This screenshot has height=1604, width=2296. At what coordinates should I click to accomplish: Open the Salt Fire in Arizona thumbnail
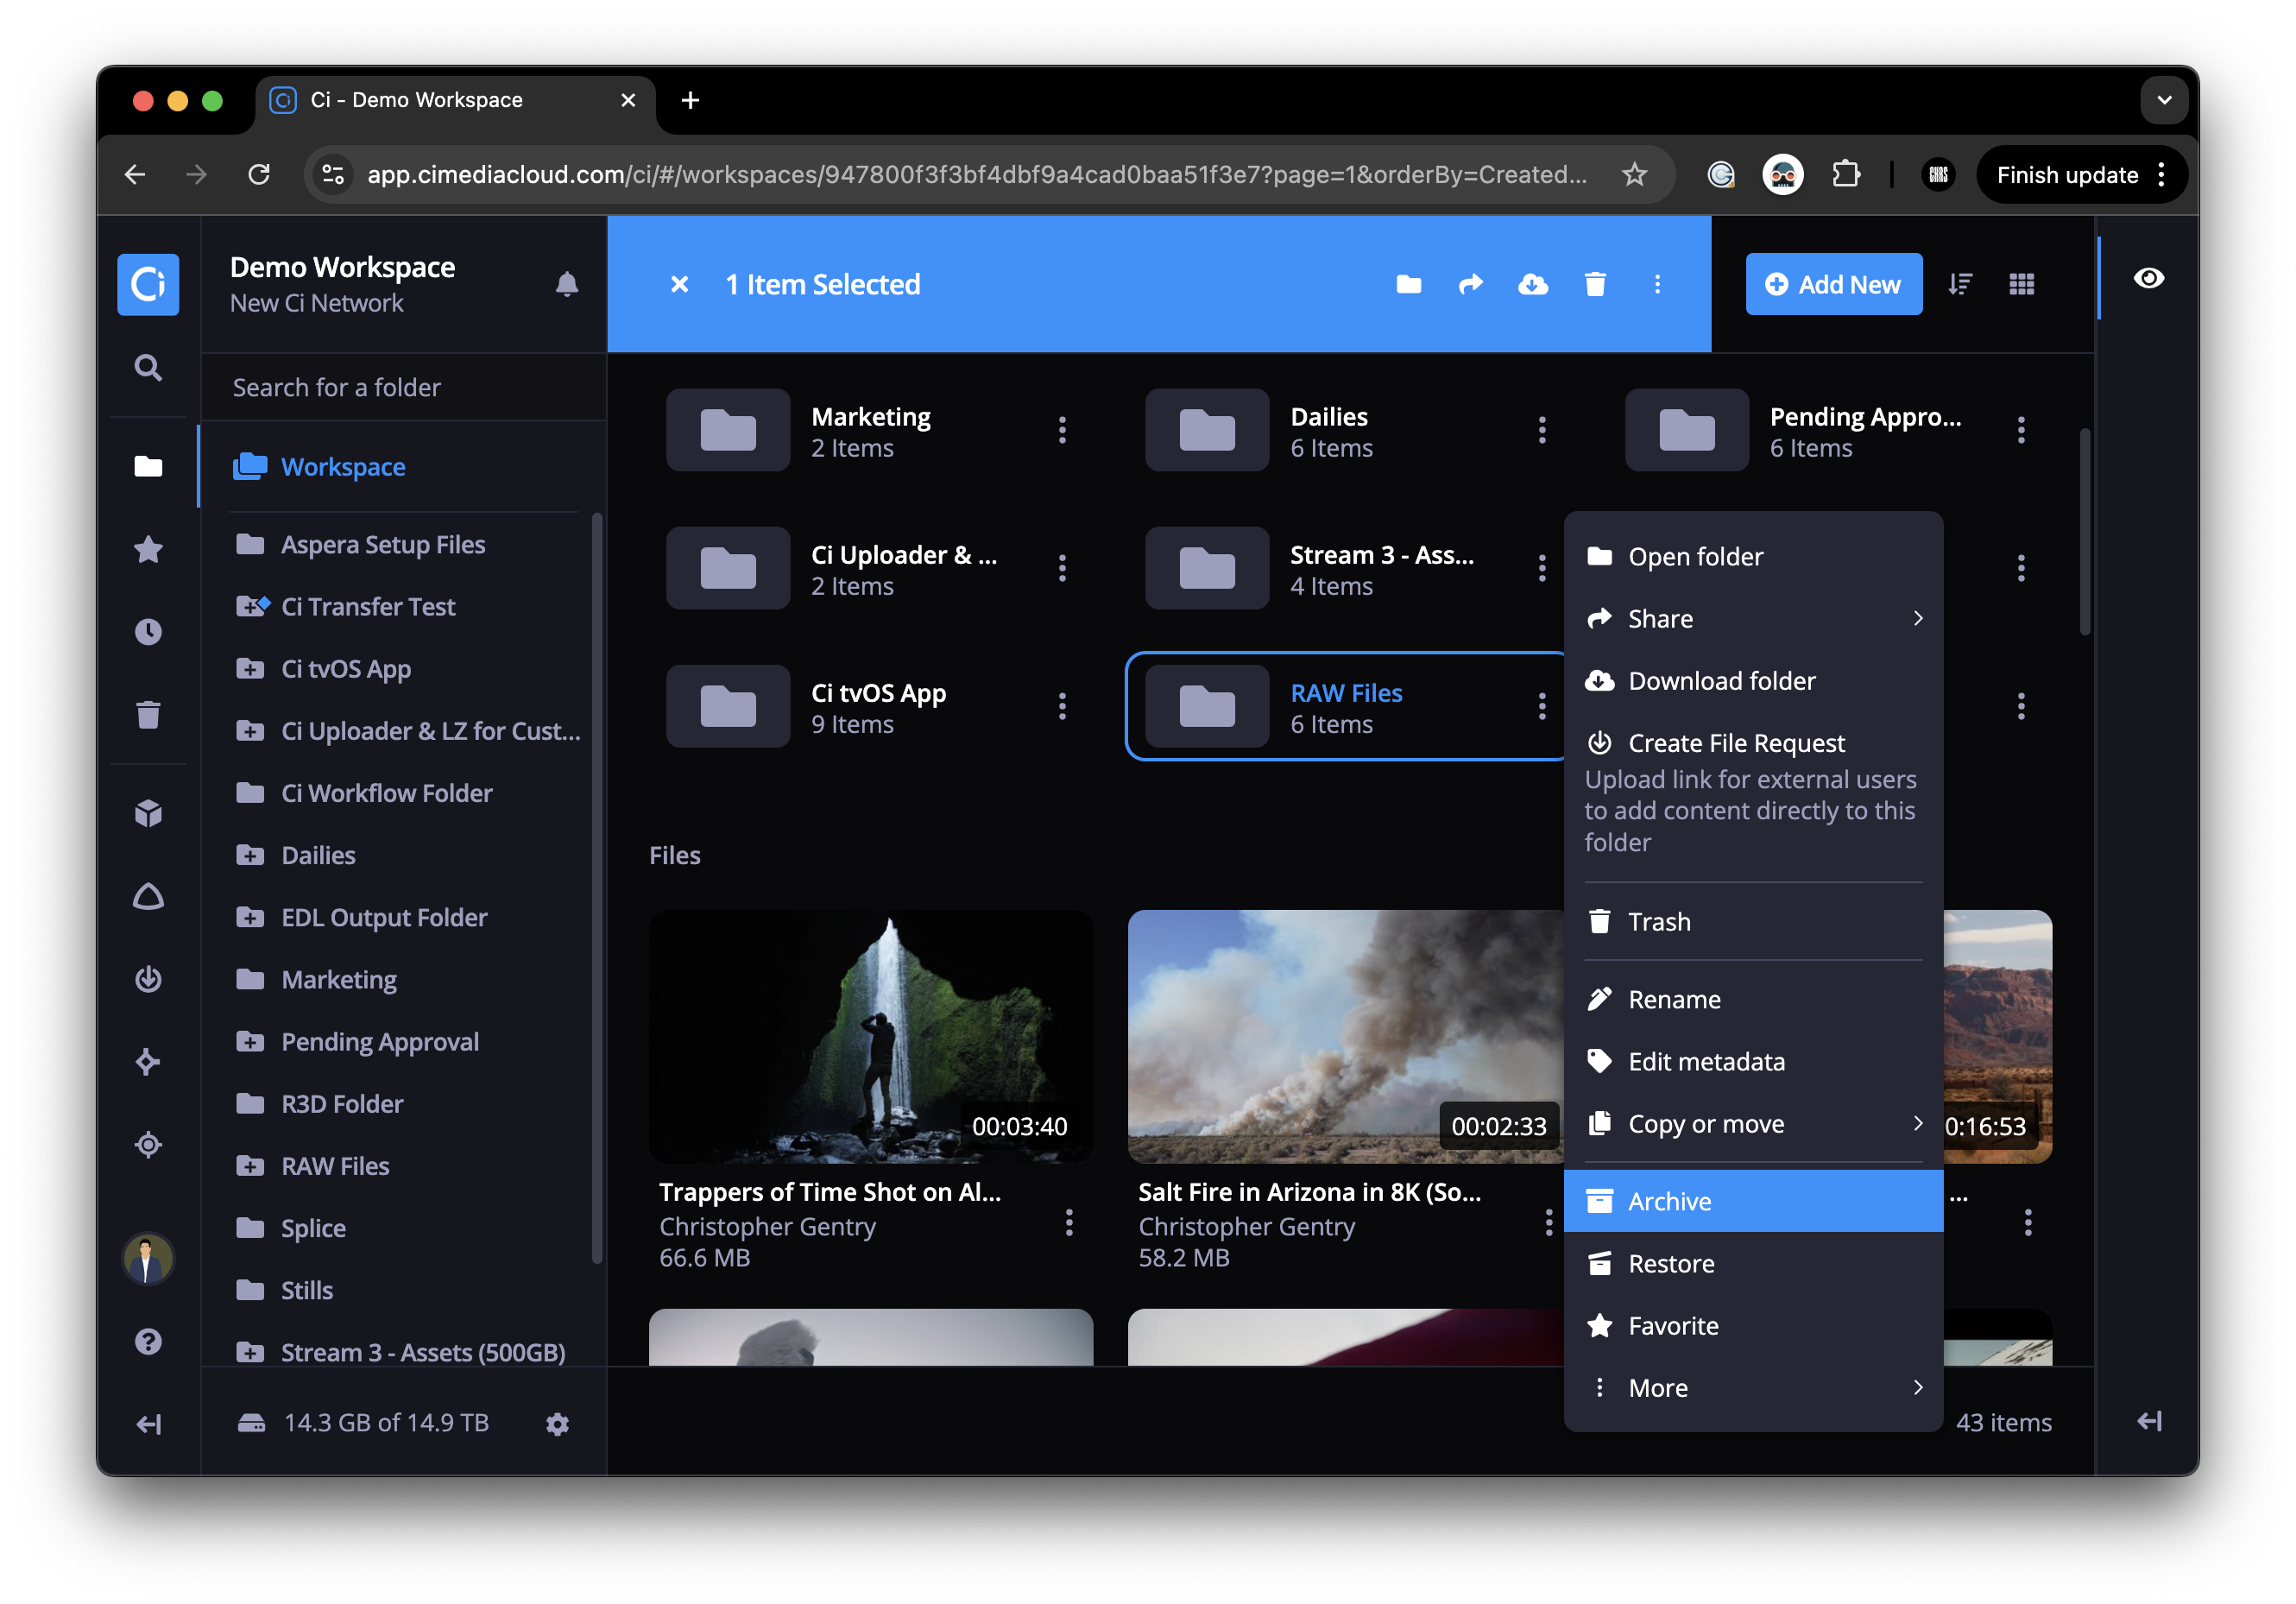click(x=1346, y=1036)
